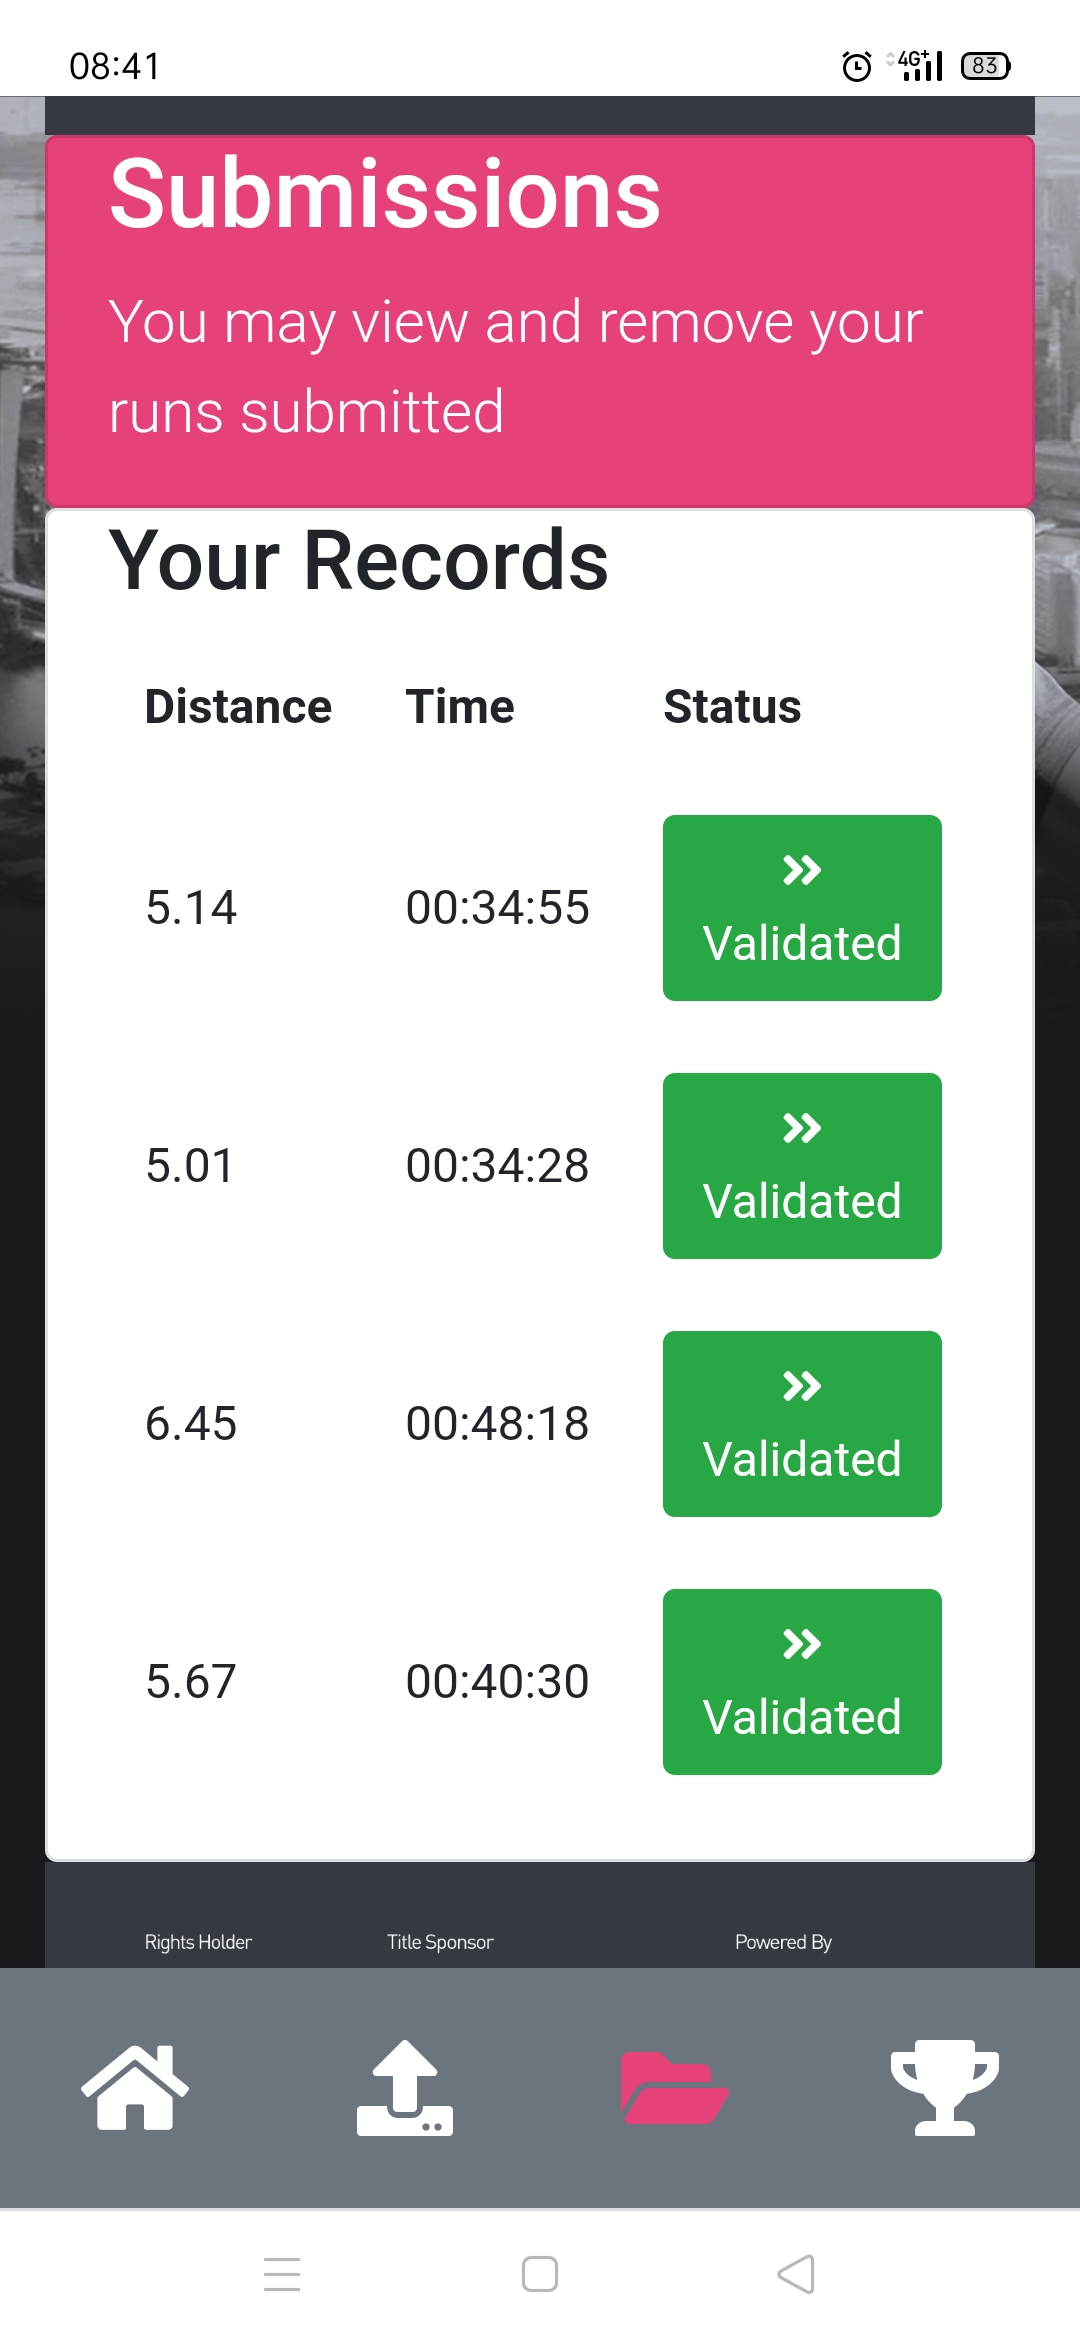Tap the Status column header
Screen dimensions: 1080x2340
pyautogui.click(x=732, y=707)
